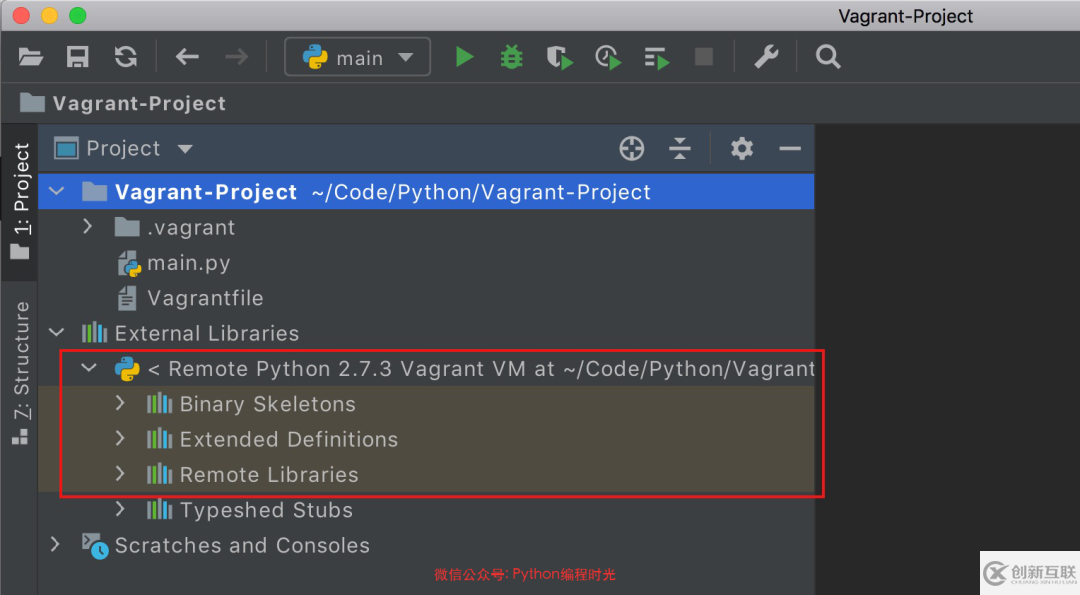1080x595 pixels.
Task: Click the Save All disk icon
Action: (78, 57)
